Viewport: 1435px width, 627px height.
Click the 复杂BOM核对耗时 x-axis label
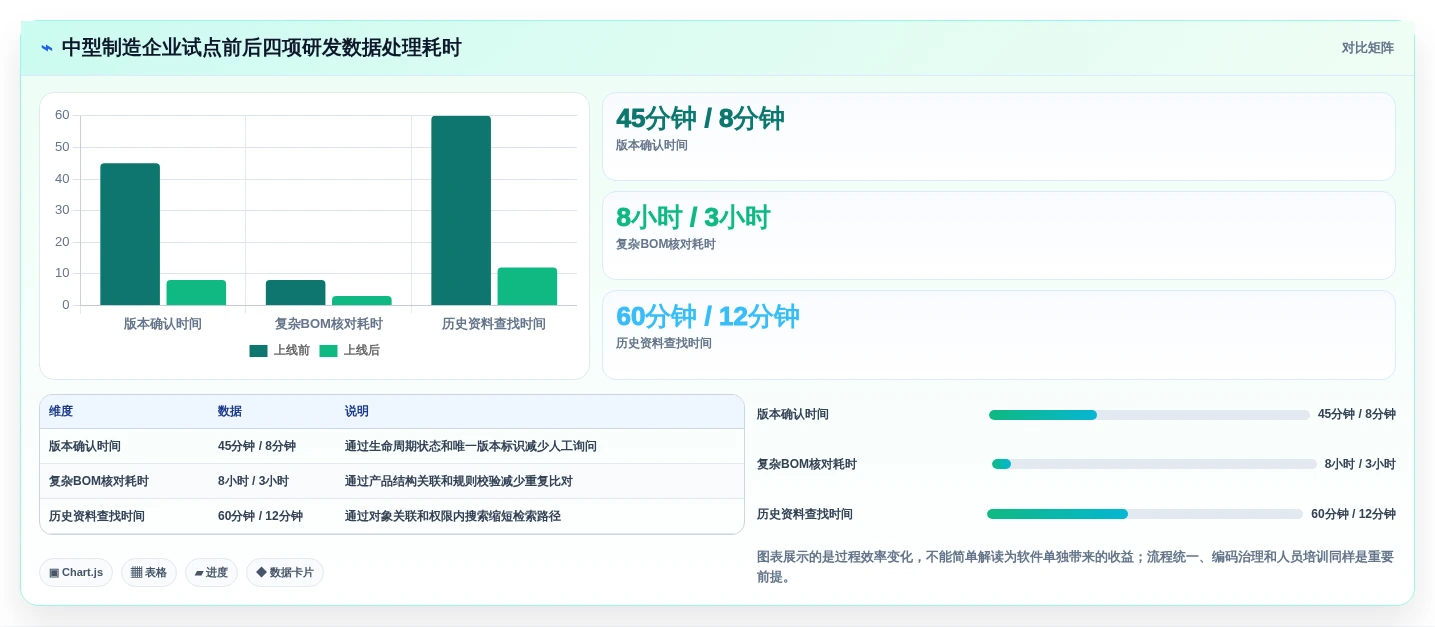tap(329, 324)
